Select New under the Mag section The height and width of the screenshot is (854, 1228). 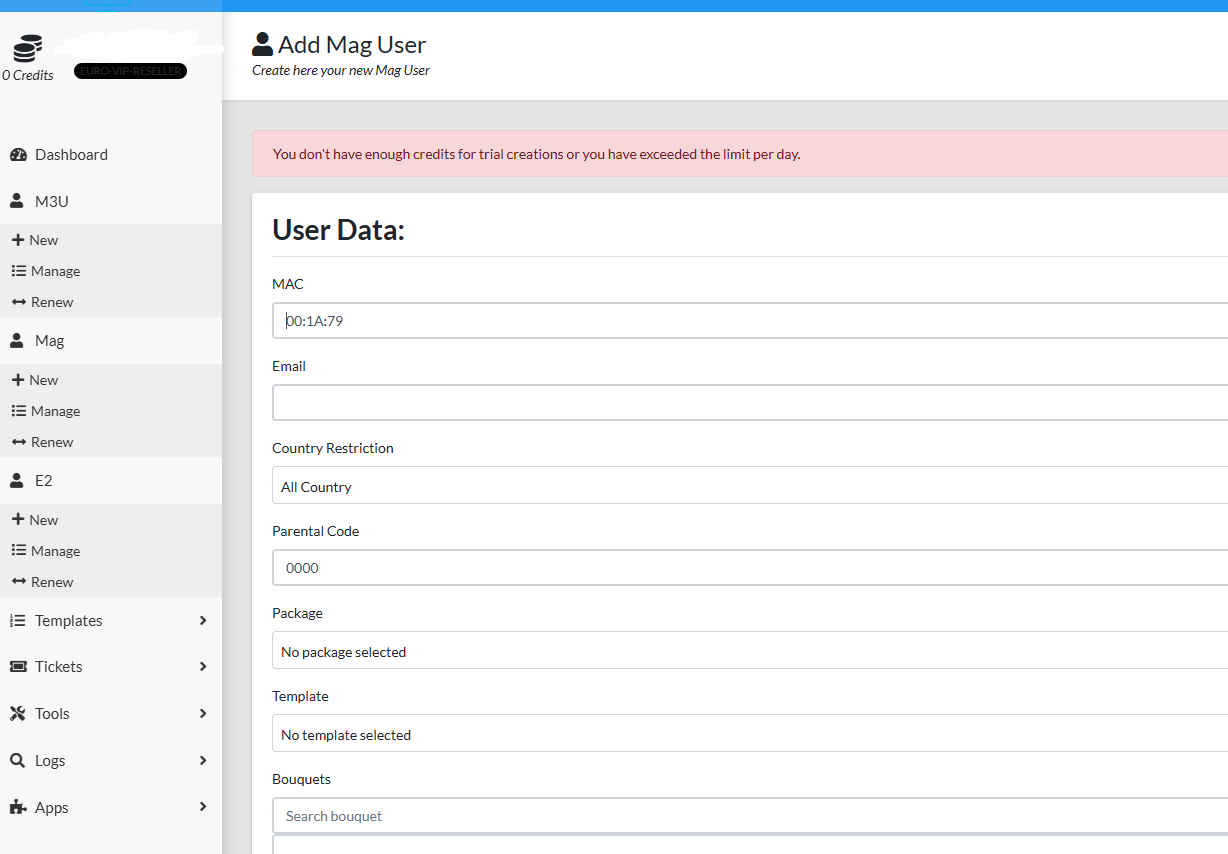pyautogui.click(x=43, y=380)
